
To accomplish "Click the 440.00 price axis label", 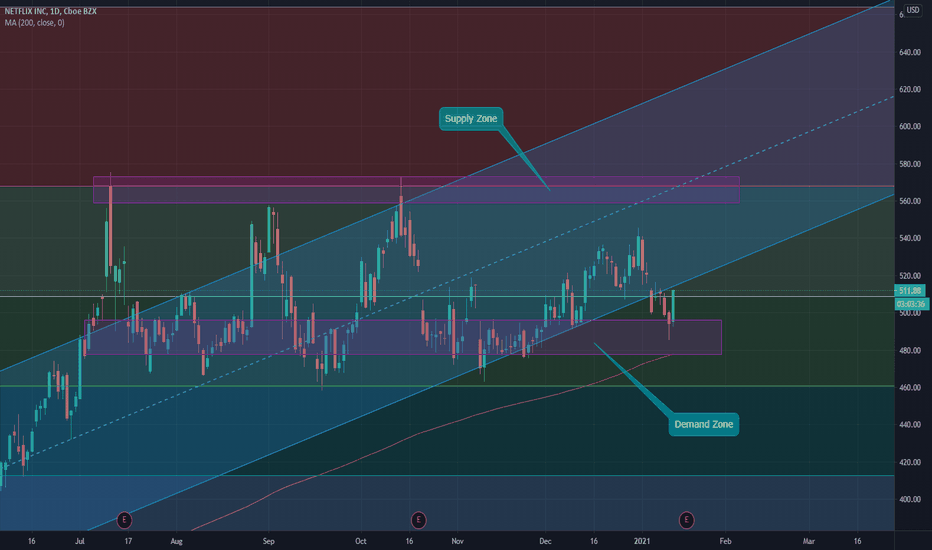I will coord(910,425).
